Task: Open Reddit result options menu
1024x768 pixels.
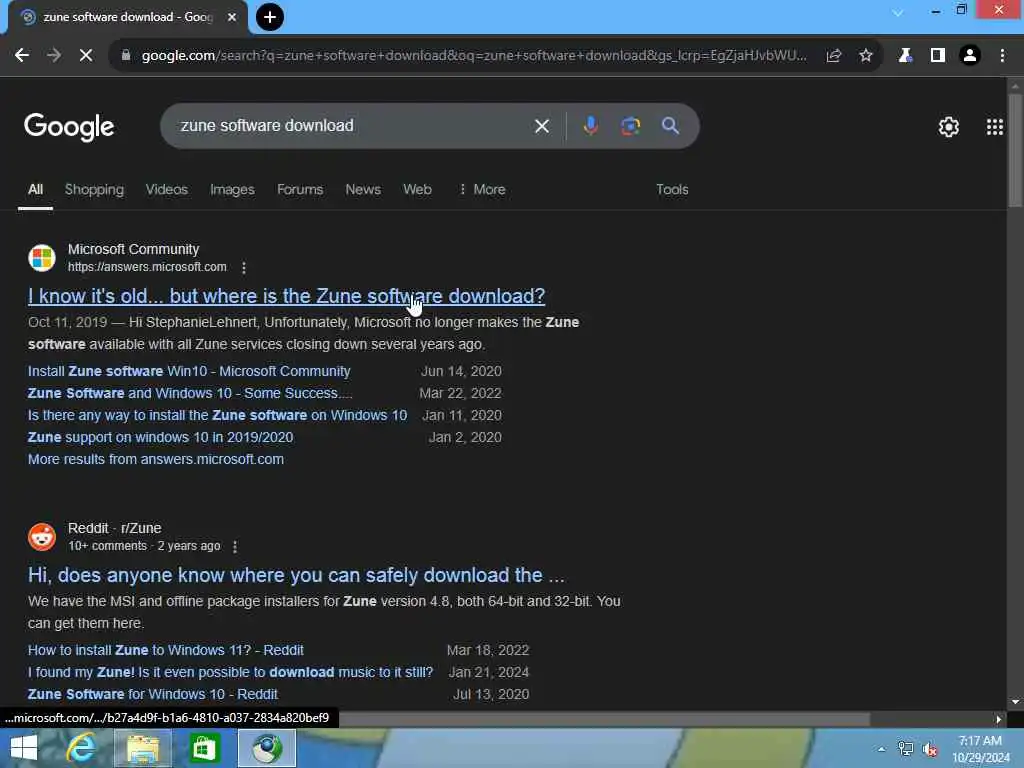Action: [235, 547]
